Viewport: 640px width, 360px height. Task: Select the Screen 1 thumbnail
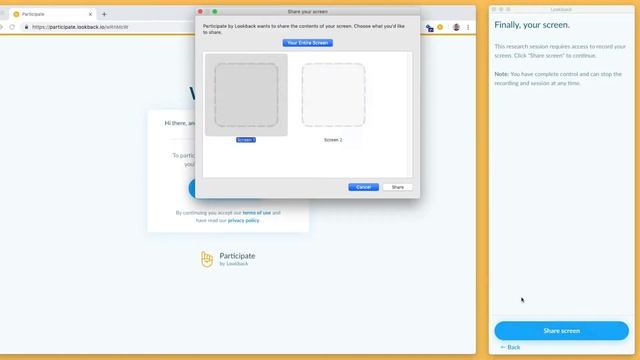246,95
